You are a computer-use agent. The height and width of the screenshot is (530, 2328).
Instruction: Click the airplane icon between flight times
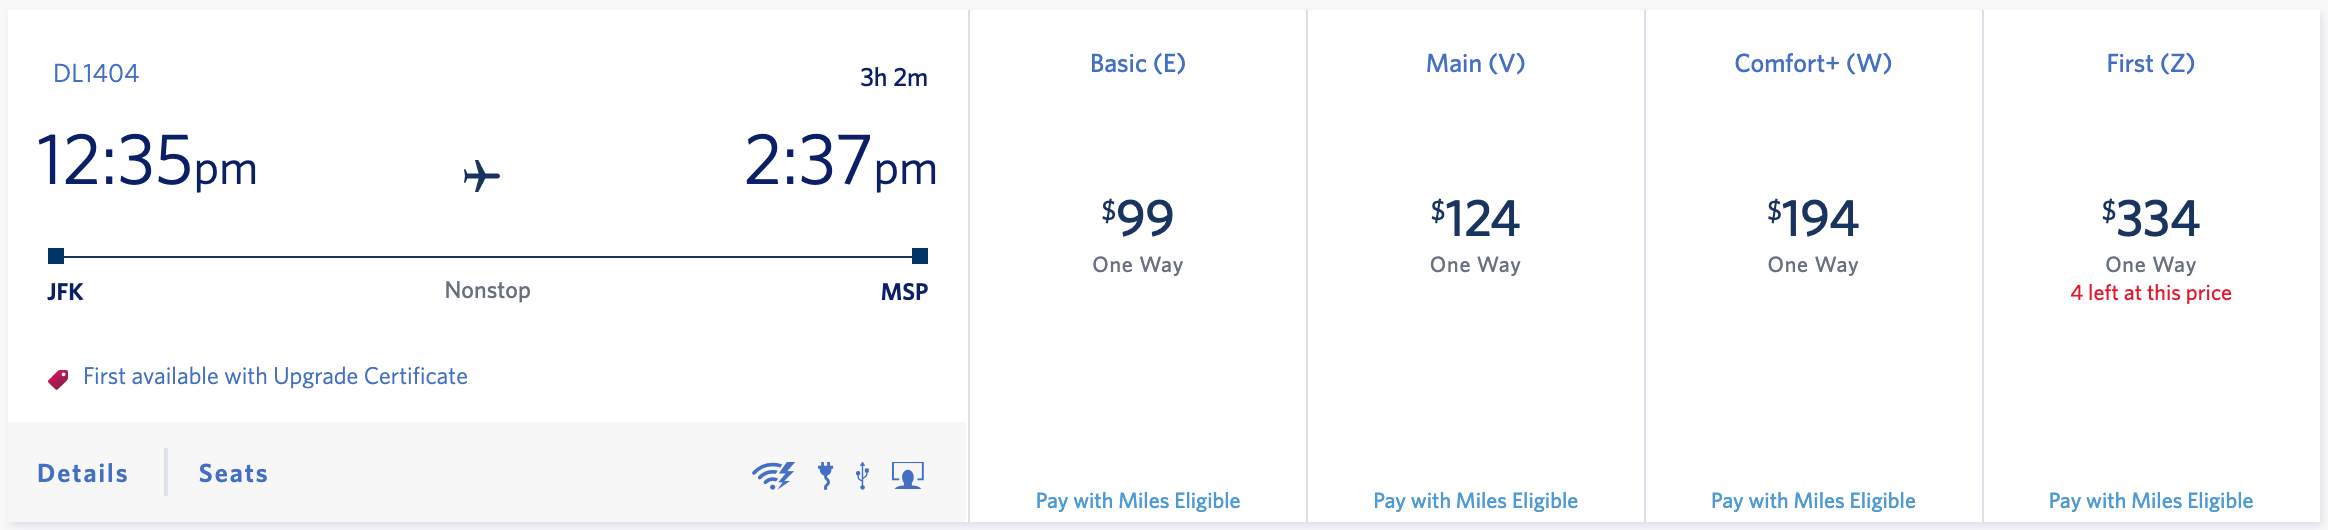481,176
